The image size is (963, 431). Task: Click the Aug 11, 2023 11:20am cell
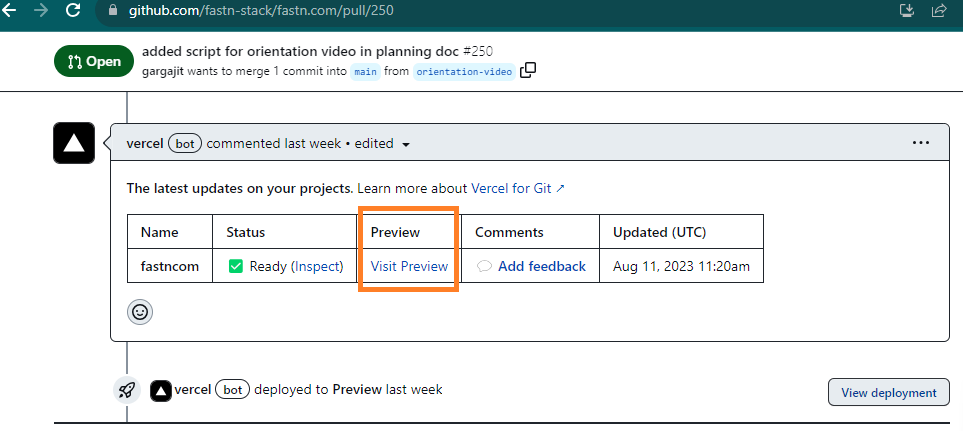(x=681, y=266)
